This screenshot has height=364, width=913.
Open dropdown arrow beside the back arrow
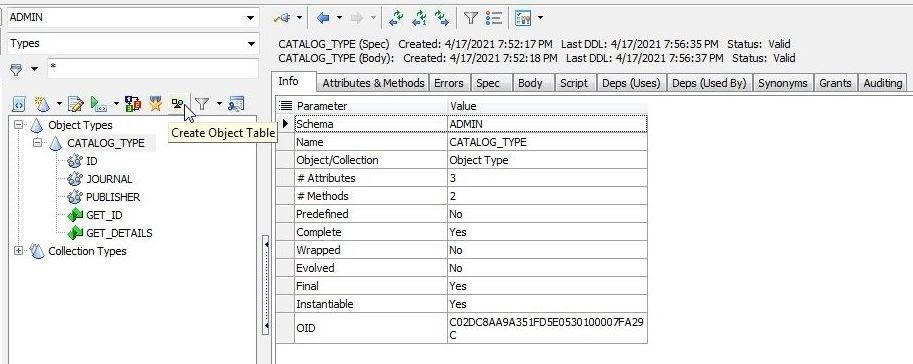pyautogui.click(x=339, y=18)
